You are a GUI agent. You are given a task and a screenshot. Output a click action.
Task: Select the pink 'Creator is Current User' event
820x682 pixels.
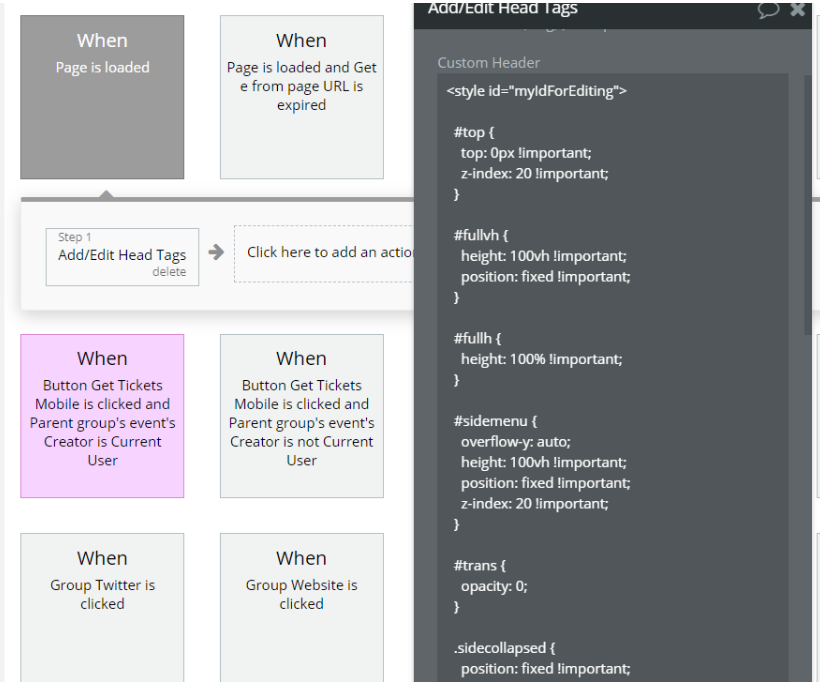point(102,416)
